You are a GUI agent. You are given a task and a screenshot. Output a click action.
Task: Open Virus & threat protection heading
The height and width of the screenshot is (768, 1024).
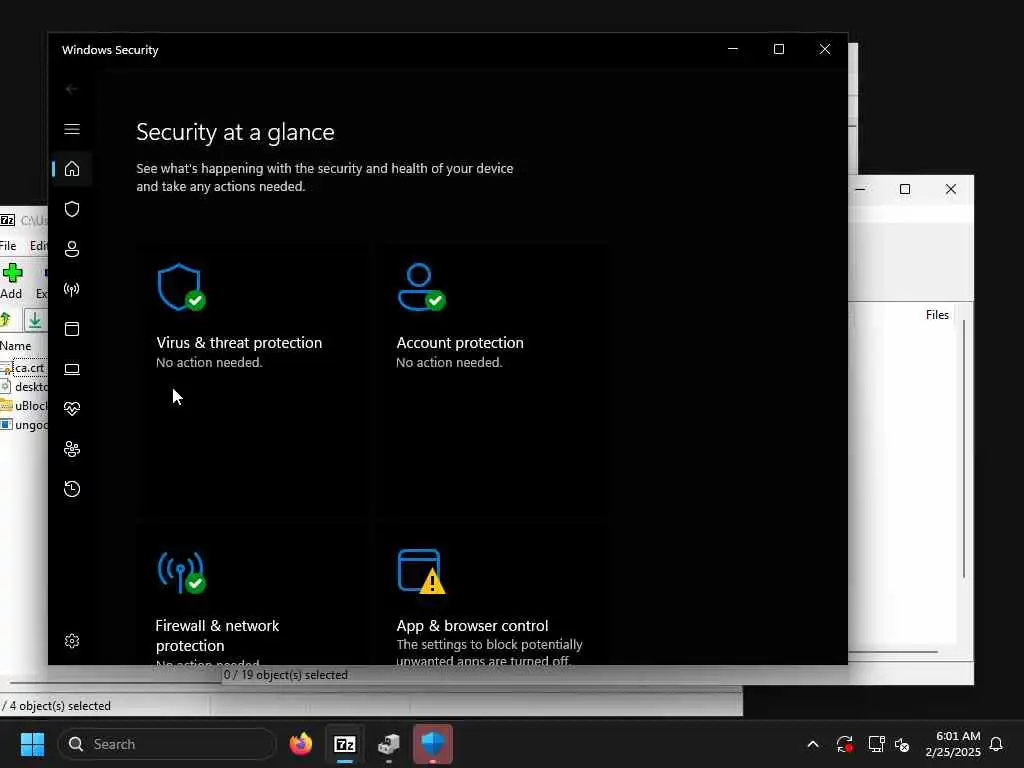(239, 343)
